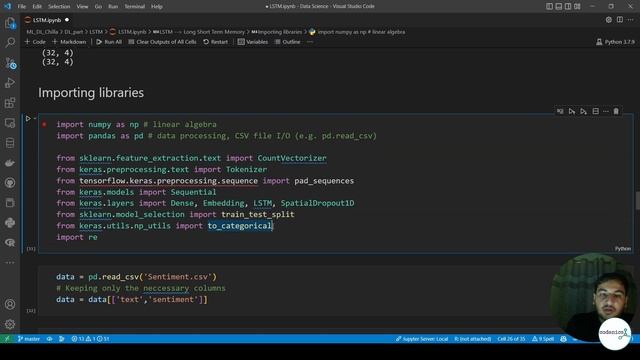640x360 pixels.
Task: Open notebook settings gear in editor title
Action: click(609, 20)
